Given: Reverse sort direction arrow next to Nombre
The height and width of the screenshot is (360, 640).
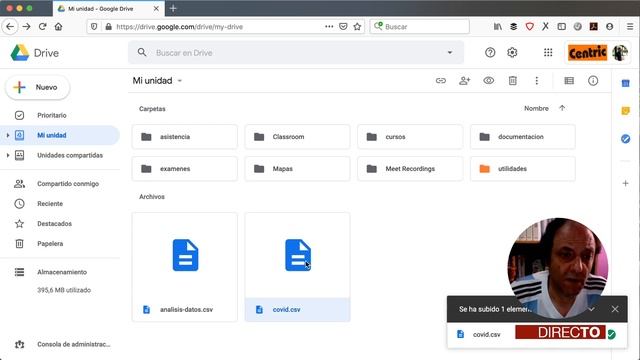Looking at the screenshot, I should click(x=562, y=108).
